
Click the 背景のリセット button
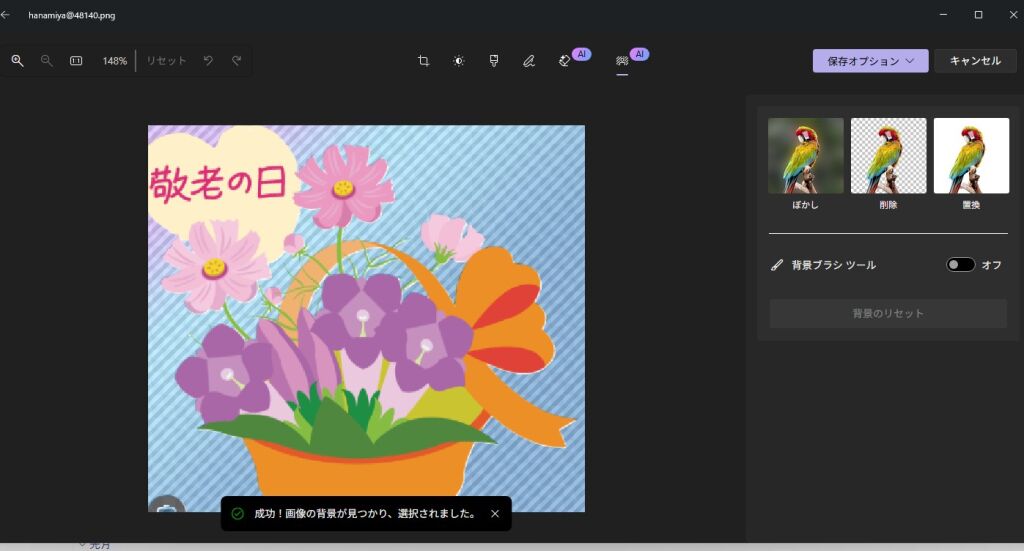888,314
